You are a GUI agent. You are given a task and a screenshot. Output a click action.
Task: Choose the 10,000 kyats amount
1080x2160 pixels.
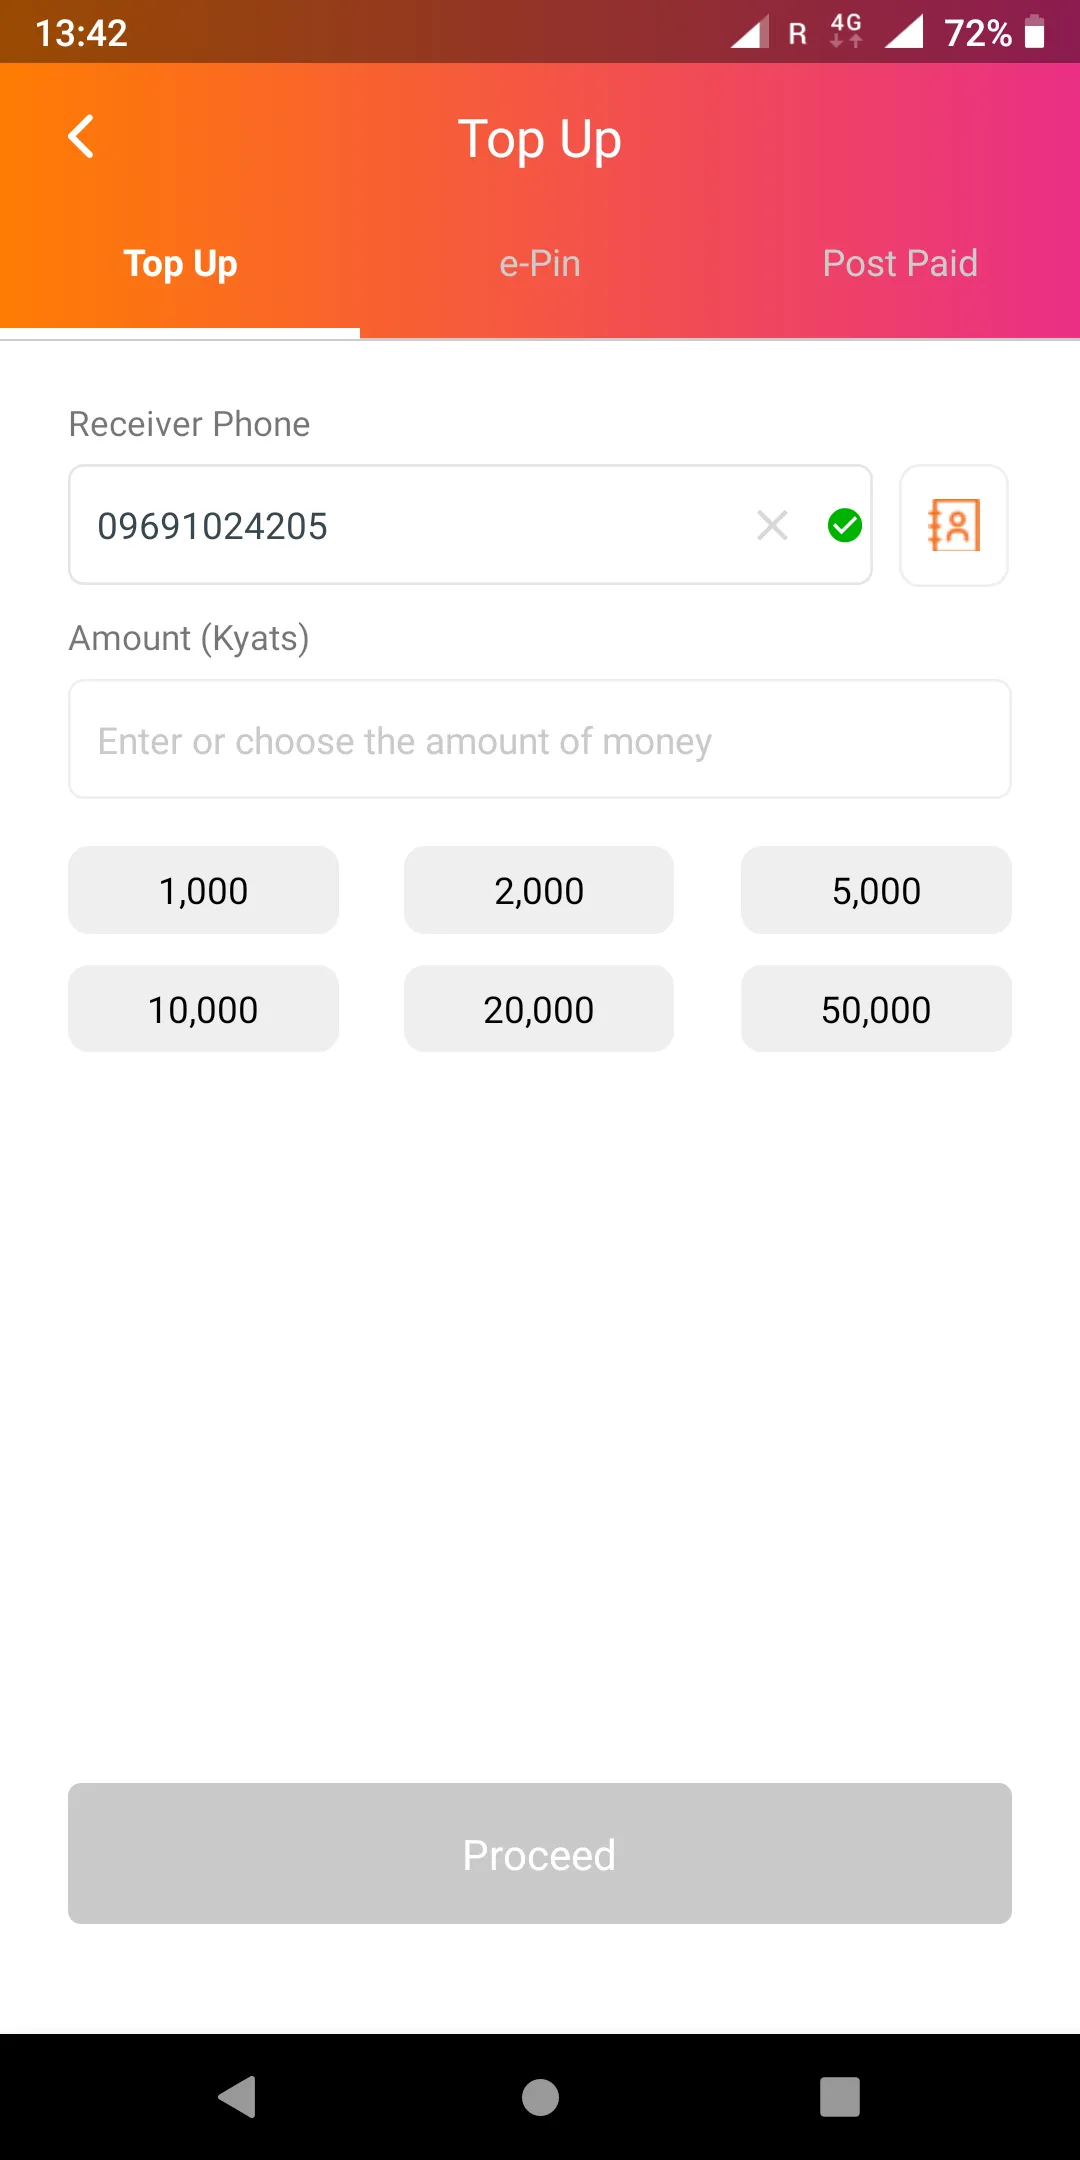203,1009
